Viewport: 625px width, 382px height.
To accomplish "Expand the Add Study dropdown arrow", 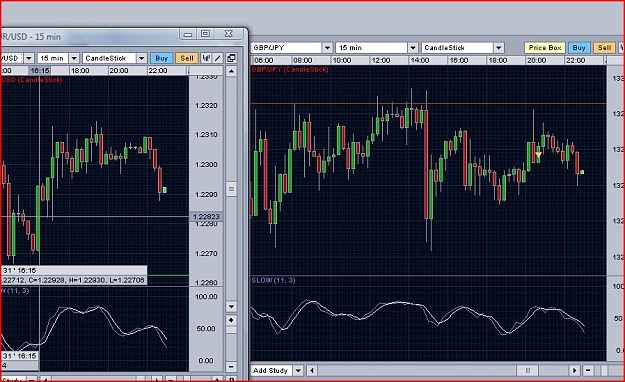I will 298,370.
